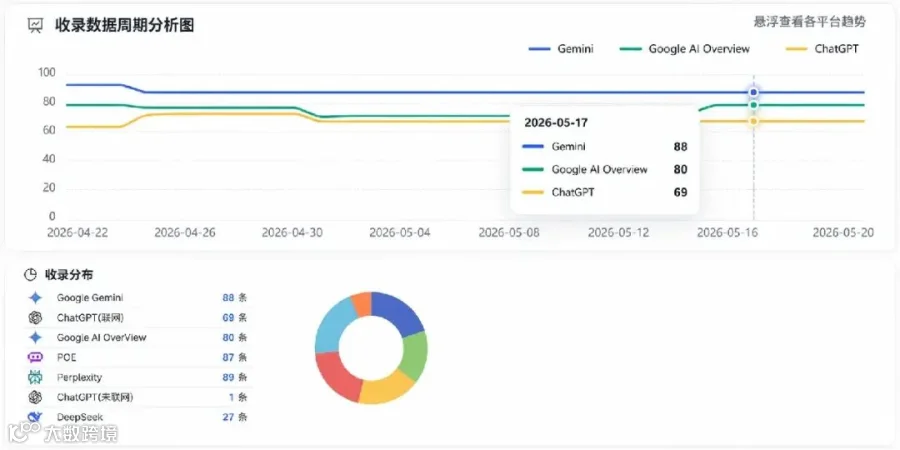The image size is (900, 450).
Task: Click the Google Gemini sparkle icon
Action: [x=35, y=298]
